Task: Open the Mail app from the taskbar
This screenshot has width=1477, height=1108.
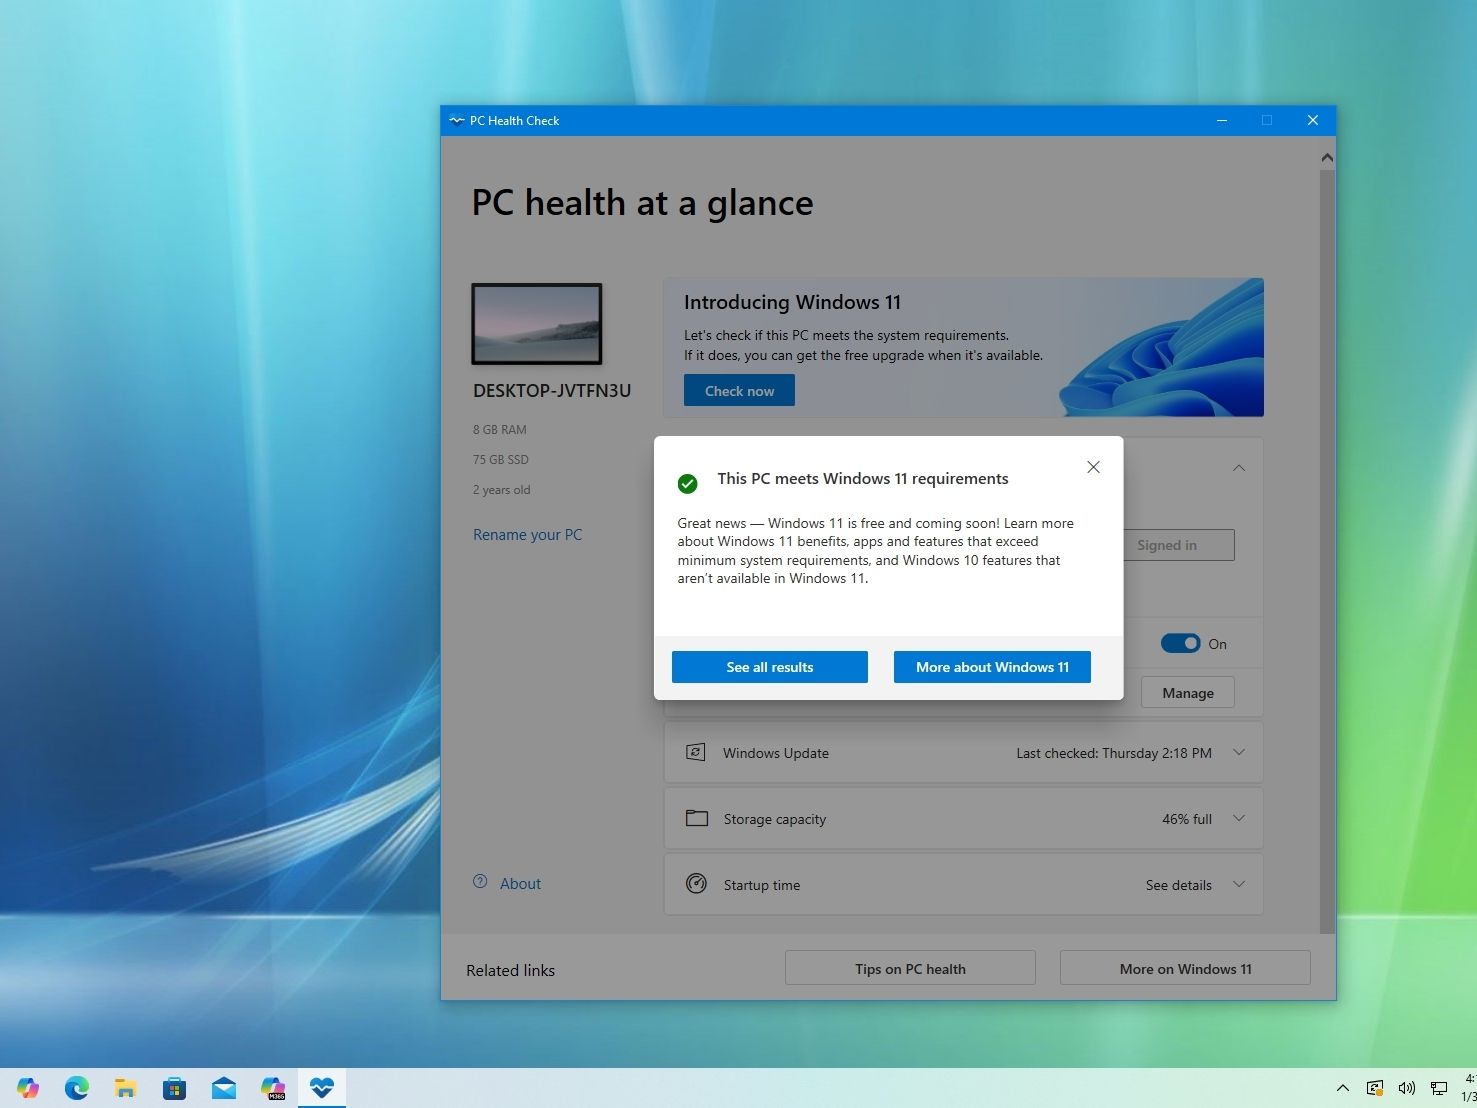Action: [x=224, y=1087]
